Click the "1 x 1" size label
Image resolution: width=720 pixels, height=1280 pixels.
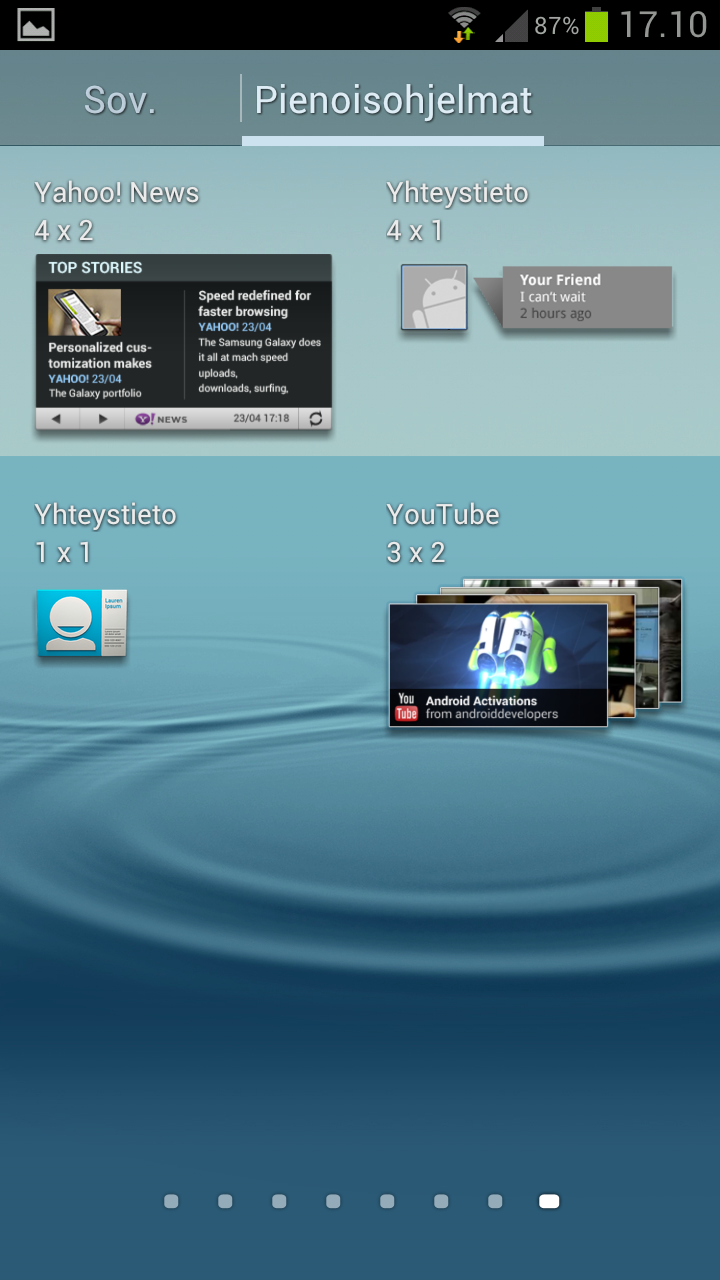click(63, 552)
